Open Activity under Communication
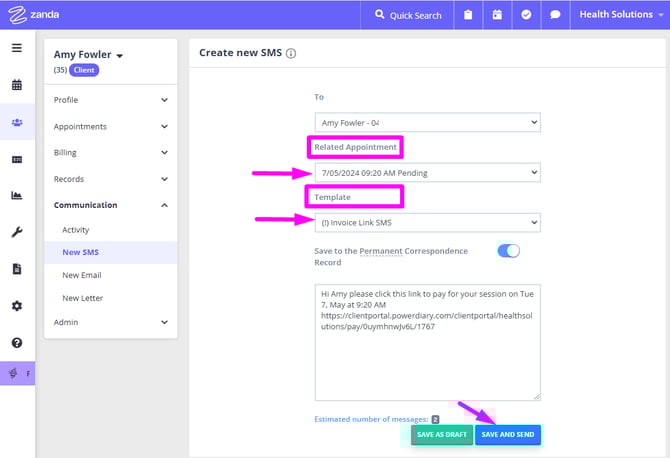The height and width of the screenshot is (458, 670). coord(76,230)
